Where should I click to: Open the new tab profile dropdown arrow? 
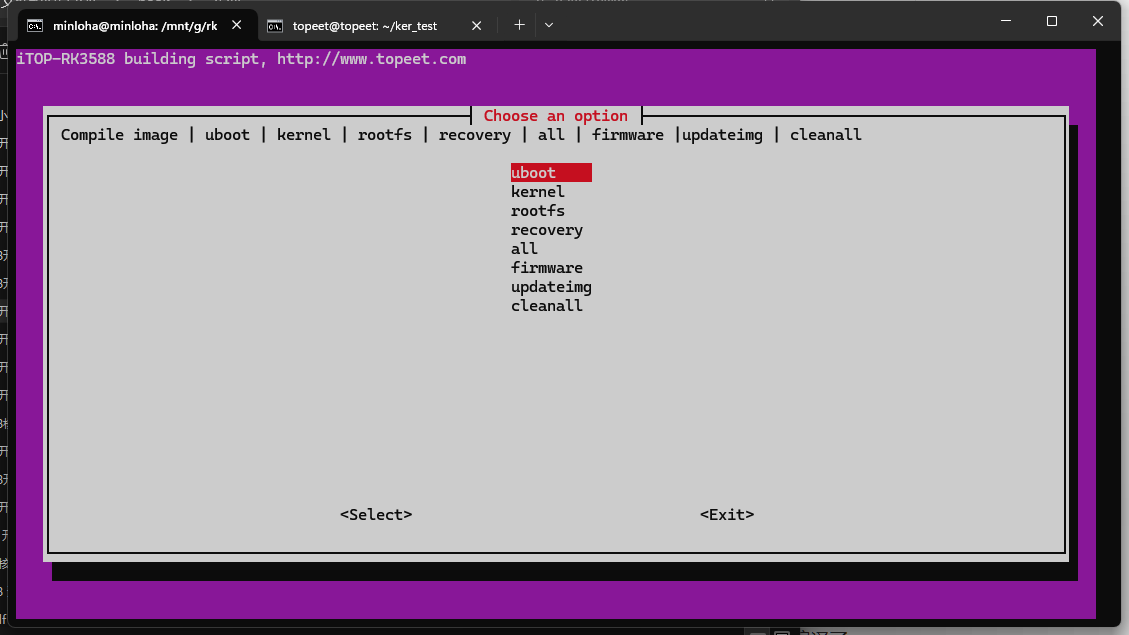pos(549,25)
